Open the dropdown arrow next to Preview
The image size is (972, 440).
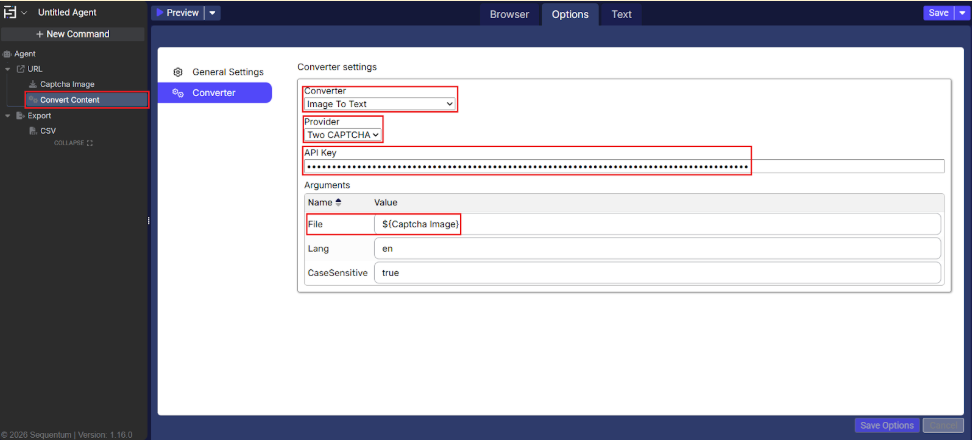(213, 13)
